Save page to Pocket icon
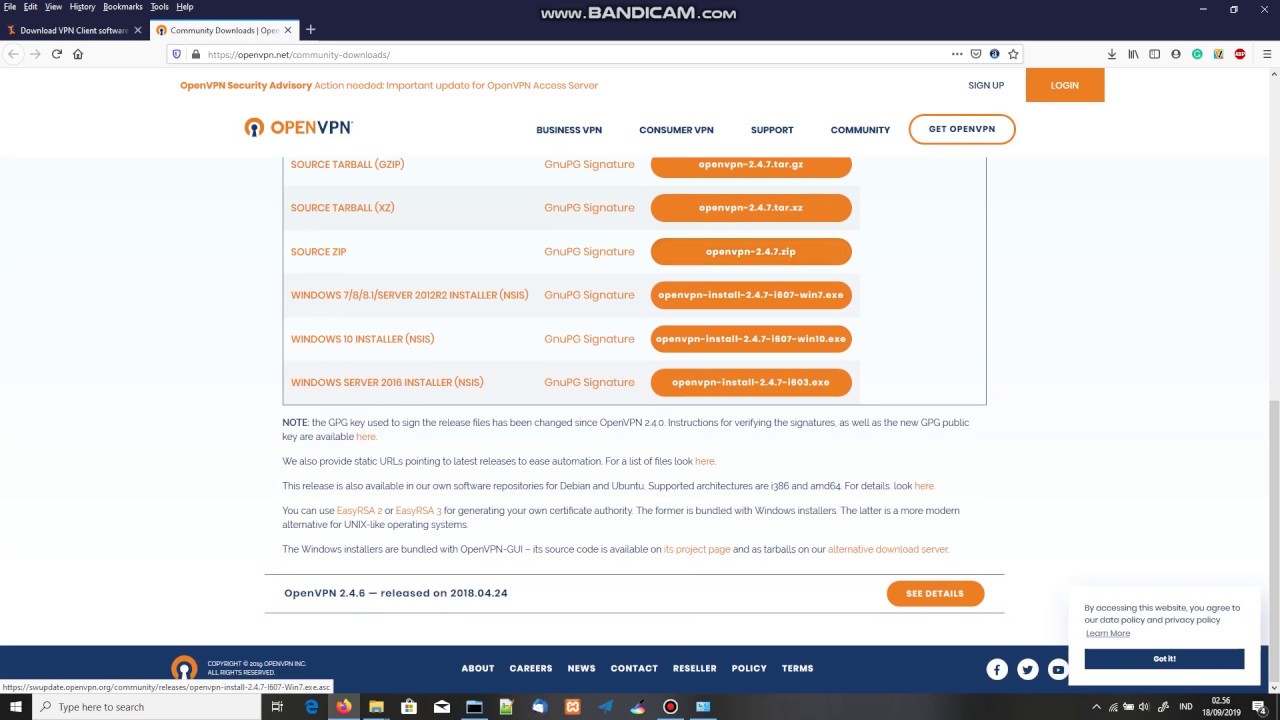The height and width of the screenshot is (720, 1280). [976, 54]
